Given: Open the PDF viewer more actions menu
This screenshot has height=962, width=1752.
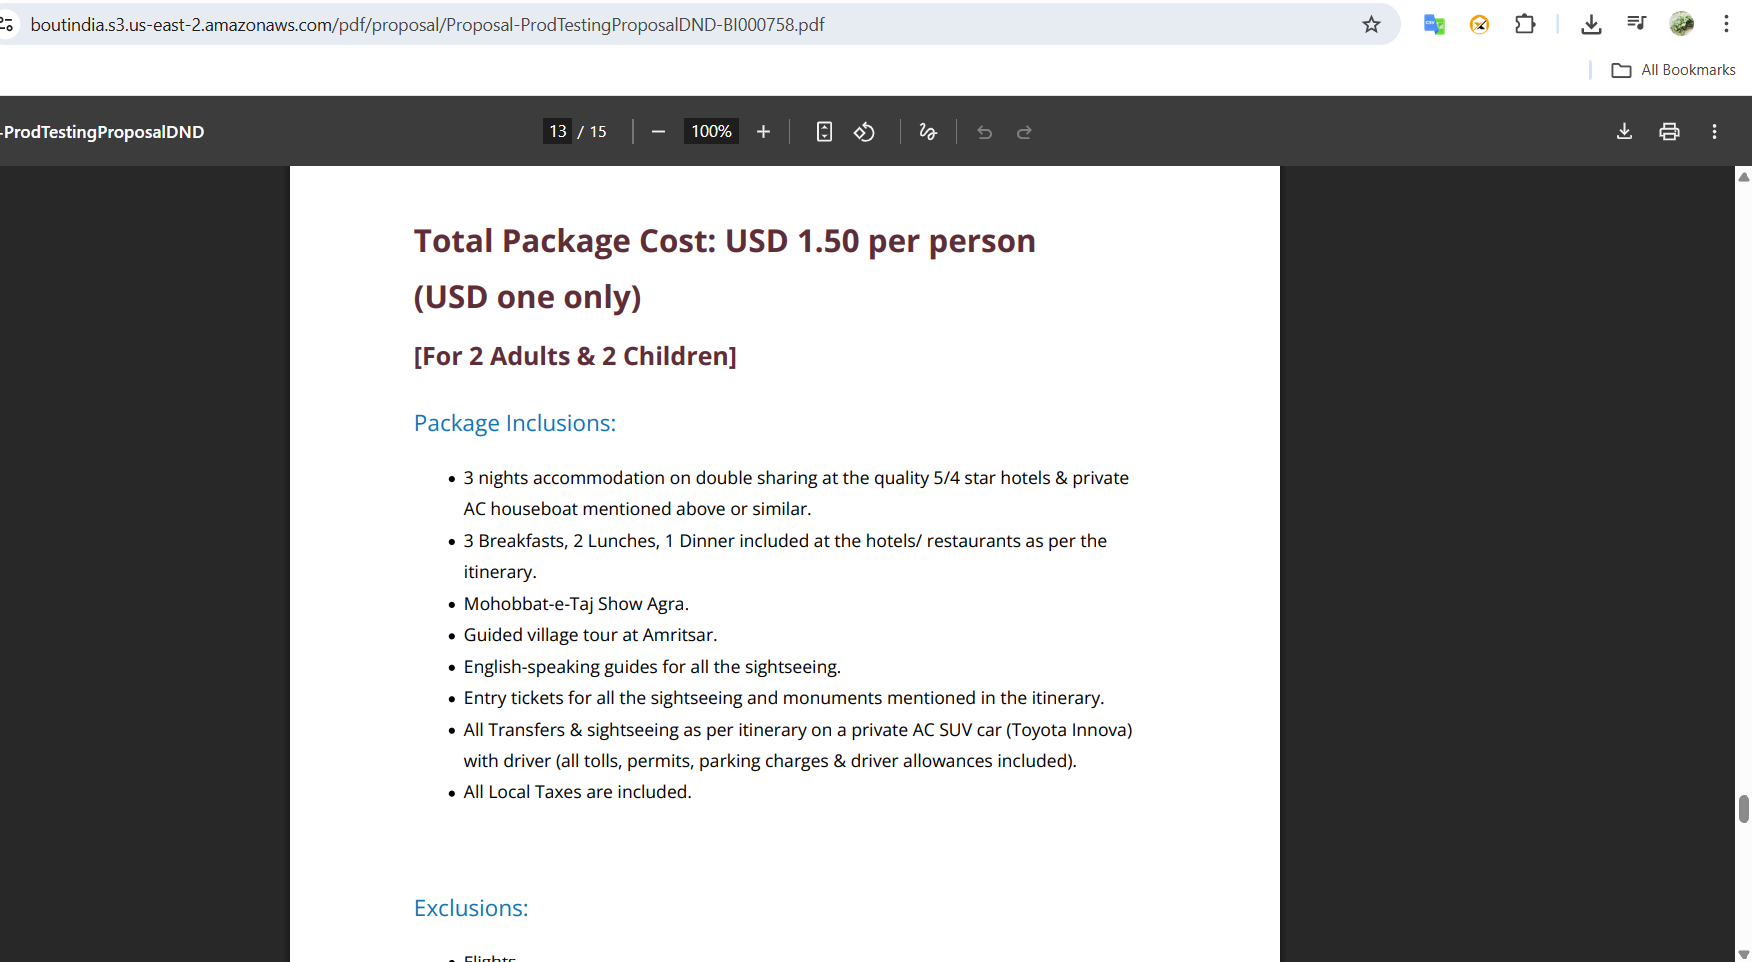Looking at the screenshot, I should [1714, 132].
